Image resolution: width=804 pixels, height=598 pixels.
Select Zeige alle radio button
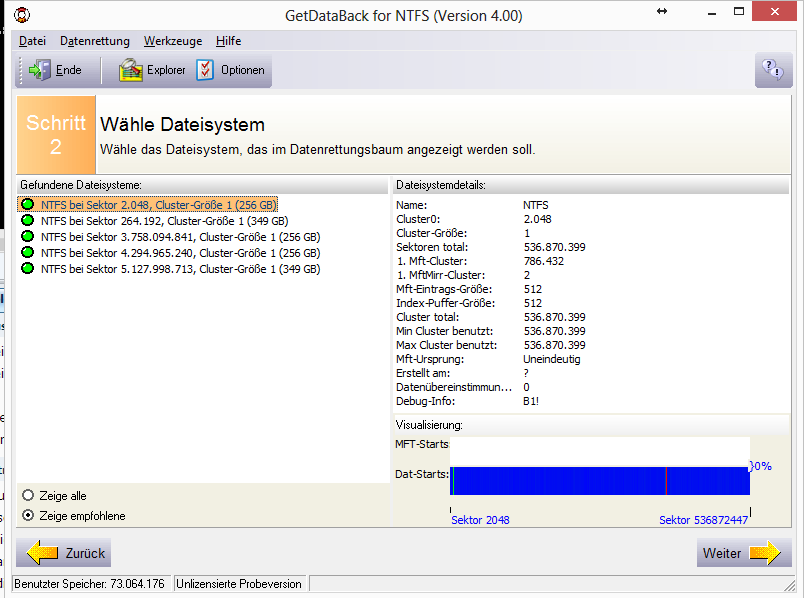[28, 495]
